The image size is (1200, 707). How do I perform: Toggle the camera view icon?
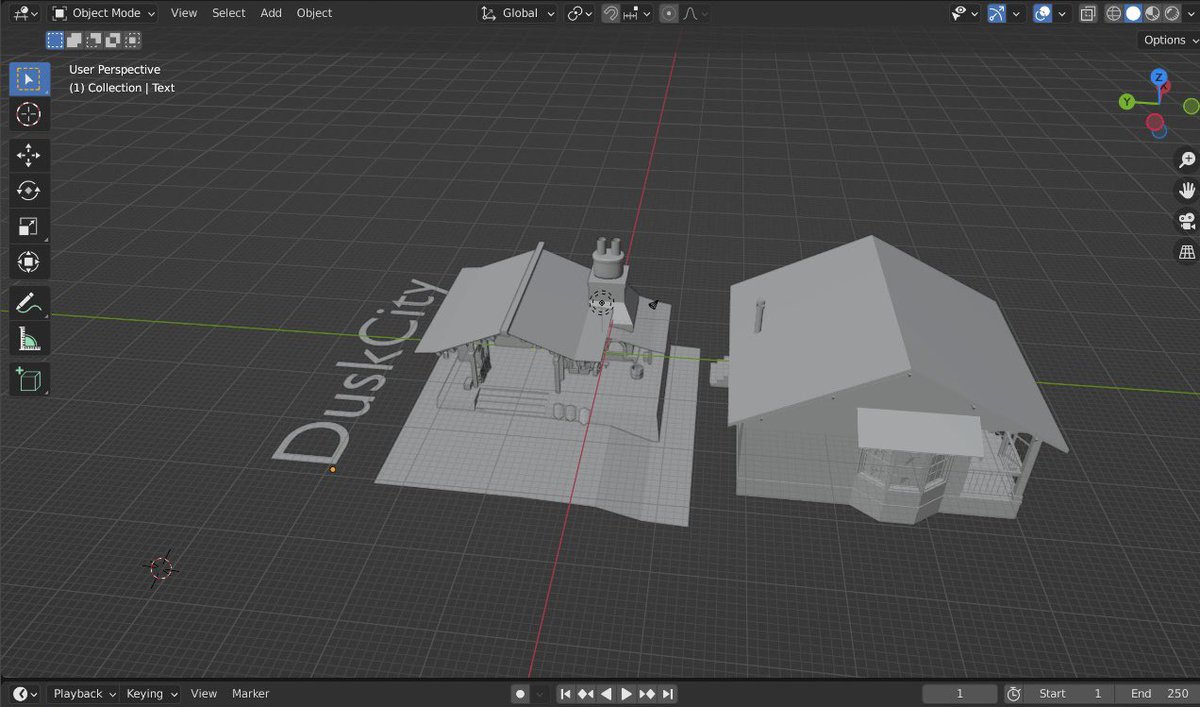click(x=1186, y=221)
